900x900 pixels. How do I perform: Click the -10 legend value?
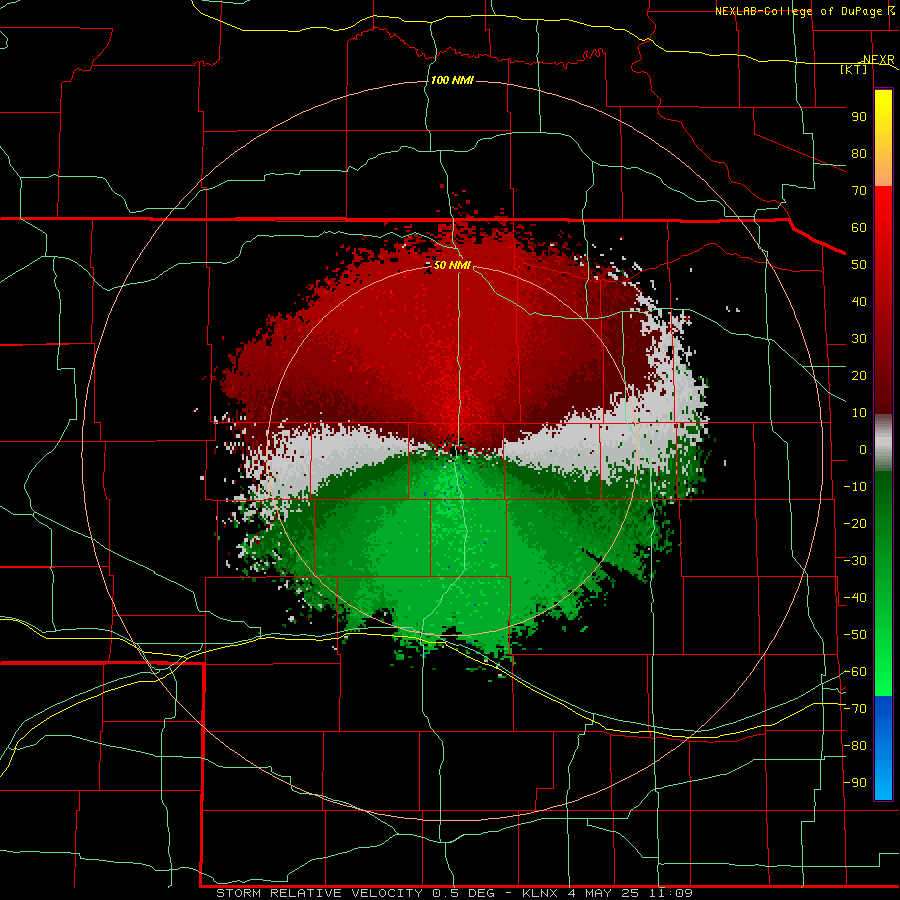coord(855,487)
